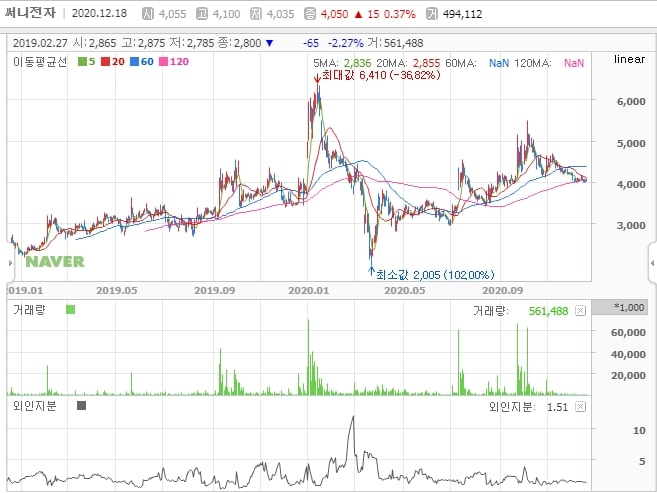Click the date 2020.12.18
Viewport: 657px width, 493px height.
[99, 13]
